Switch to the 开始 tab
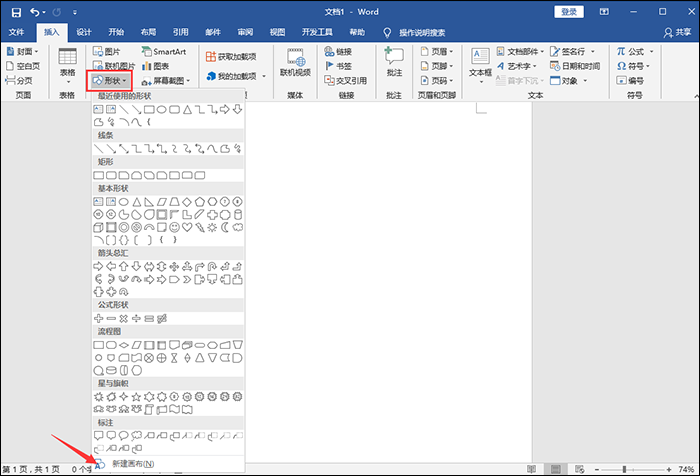The image size is (700, 476). [x=116, y=32]
